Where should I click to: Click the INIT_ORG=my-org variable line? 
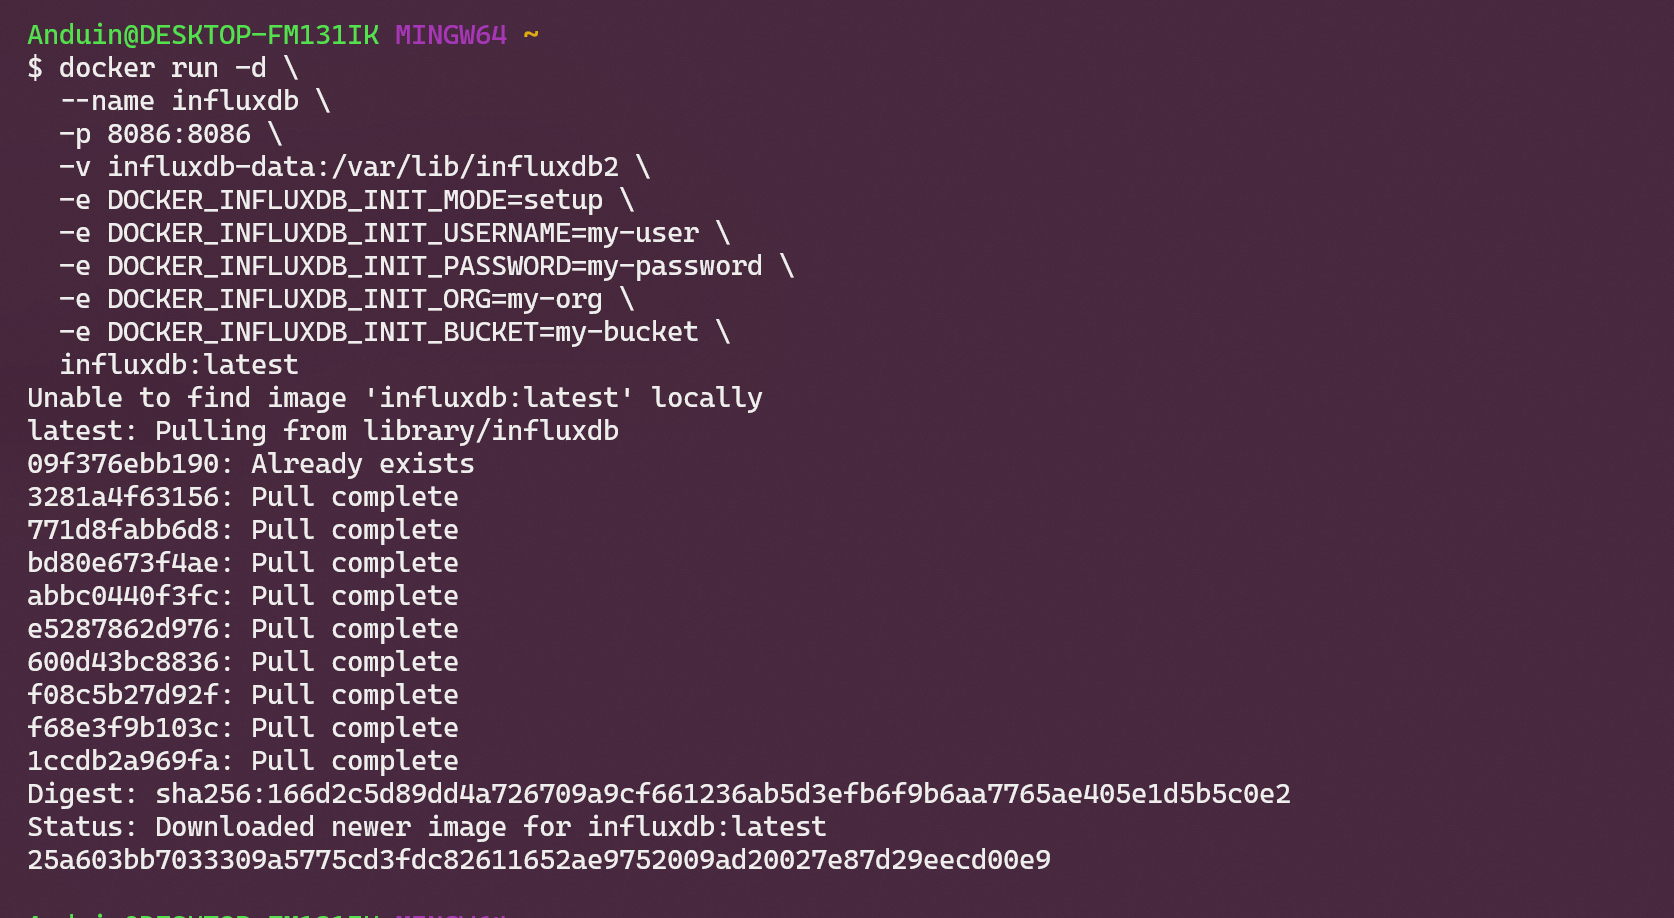click(355, 299)
